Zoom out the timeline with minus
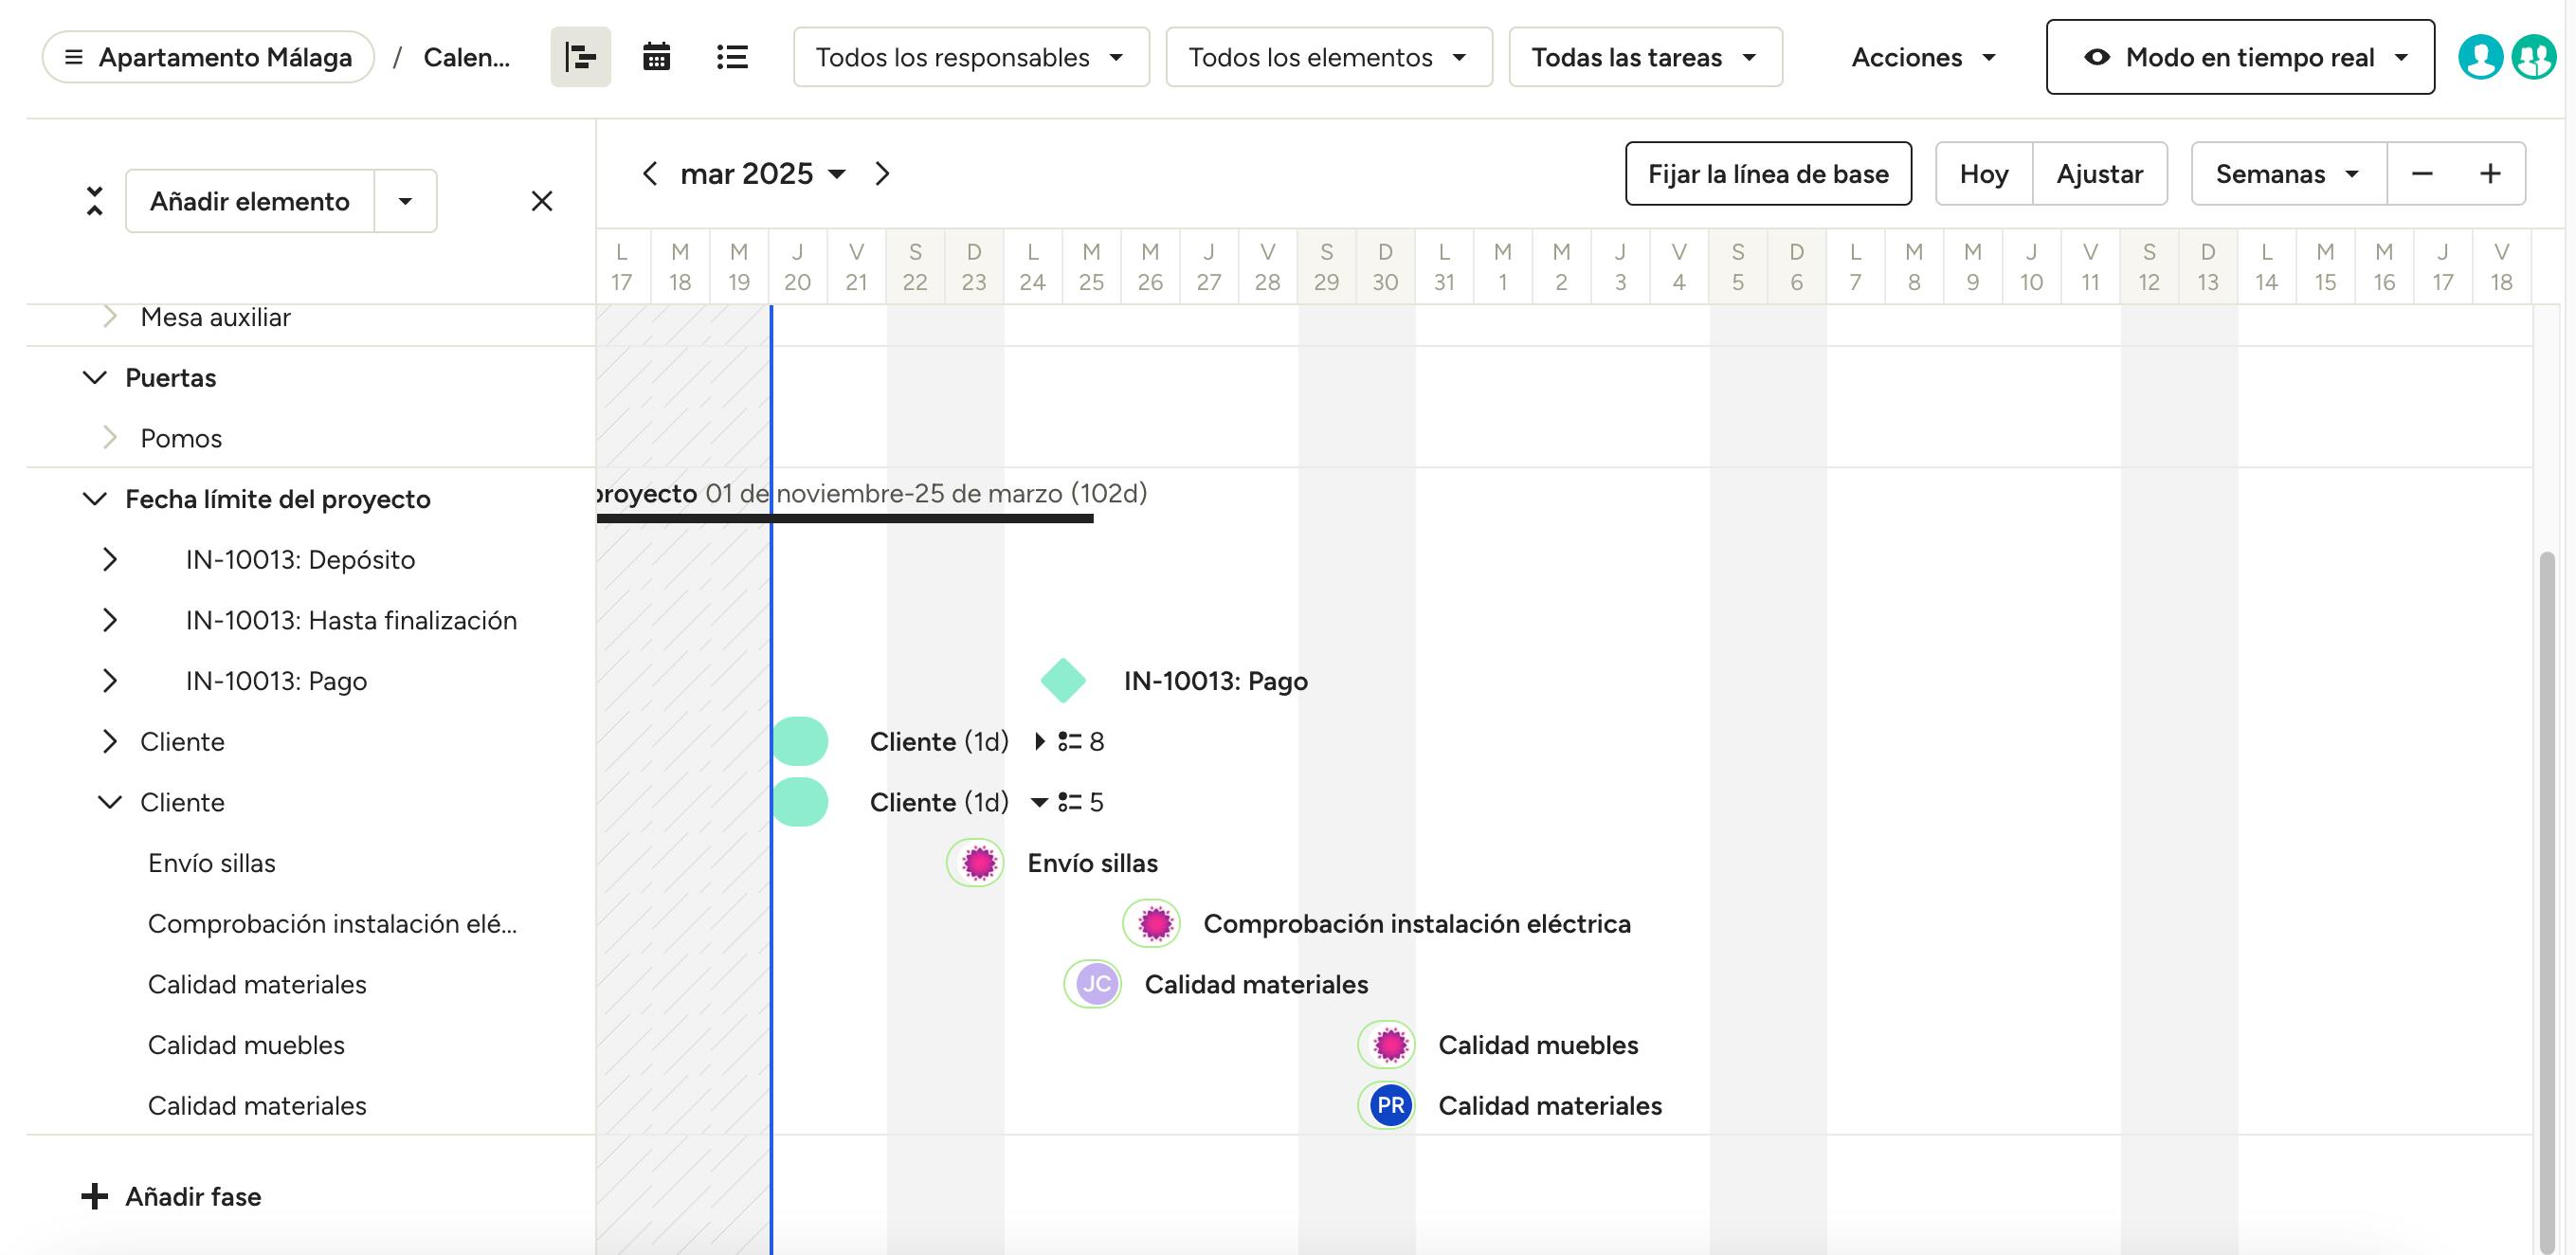Screen dimensions: 2576x1255 [2421, 174]
